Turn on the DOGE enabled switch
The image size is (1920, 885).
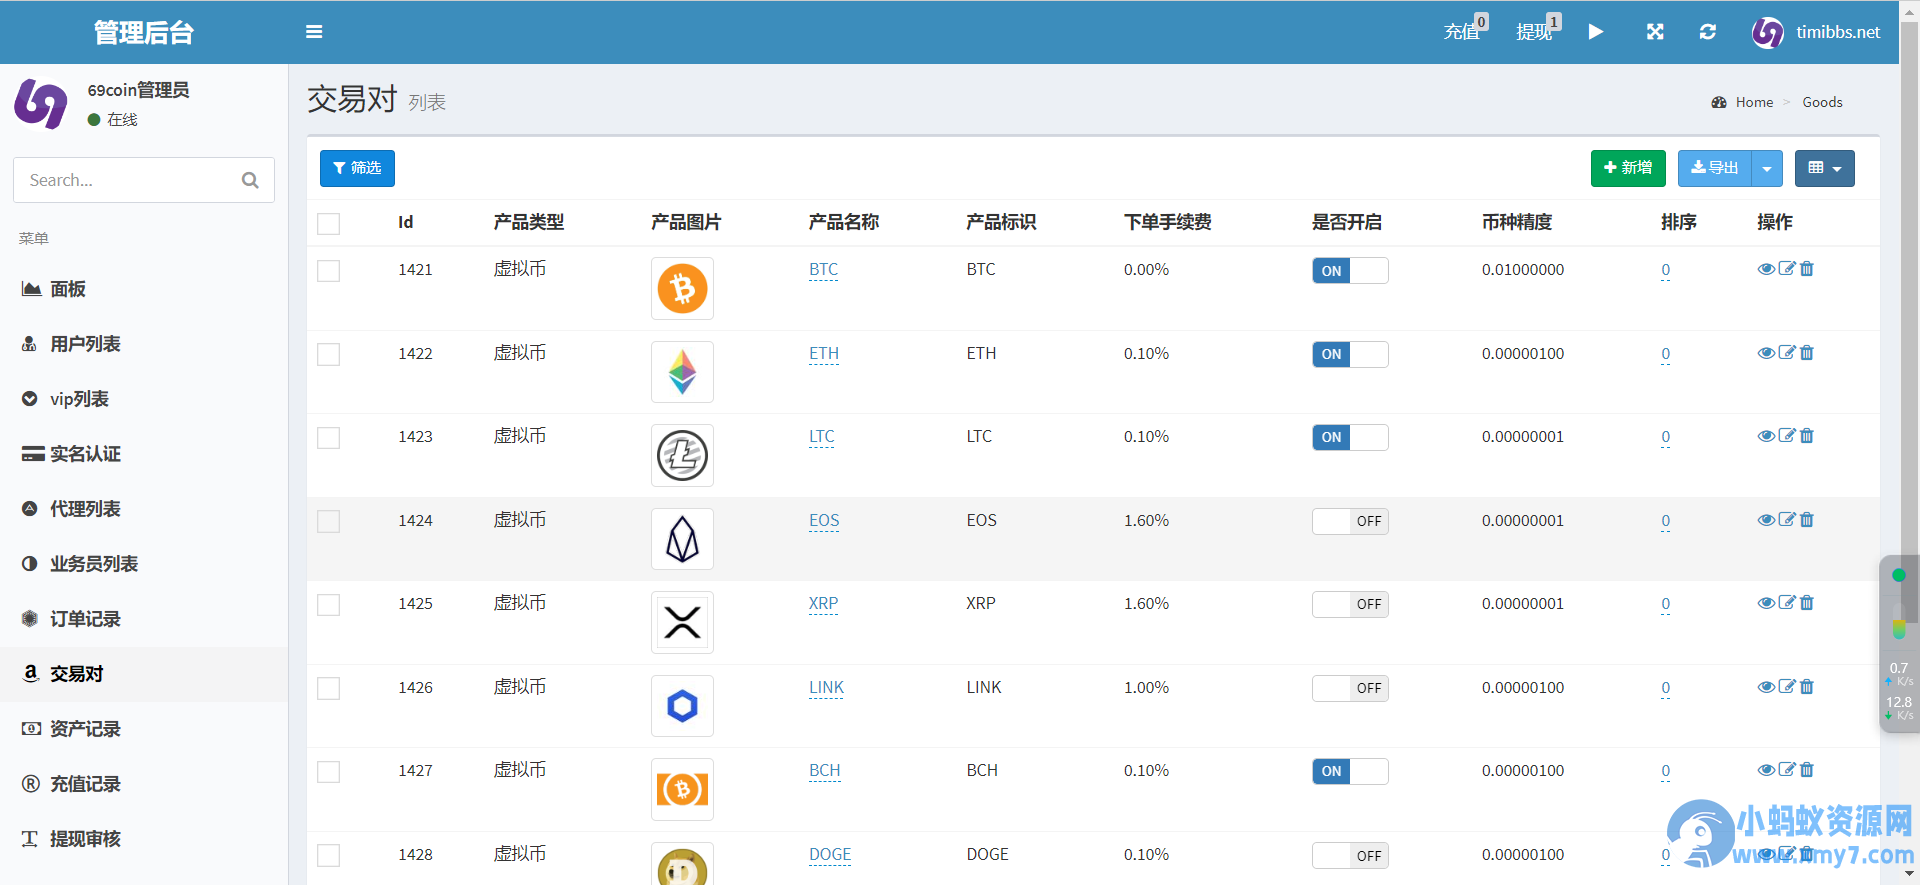click(1350, 856)
